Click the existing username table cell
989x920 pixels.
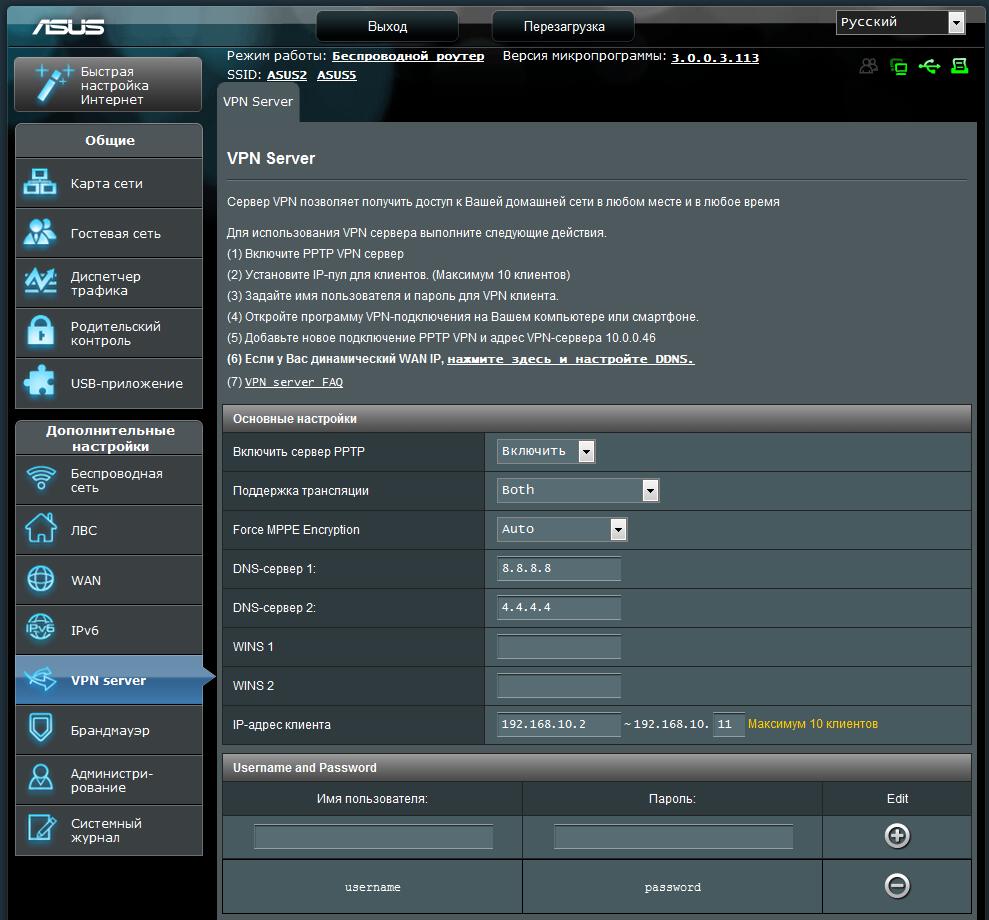372,887
